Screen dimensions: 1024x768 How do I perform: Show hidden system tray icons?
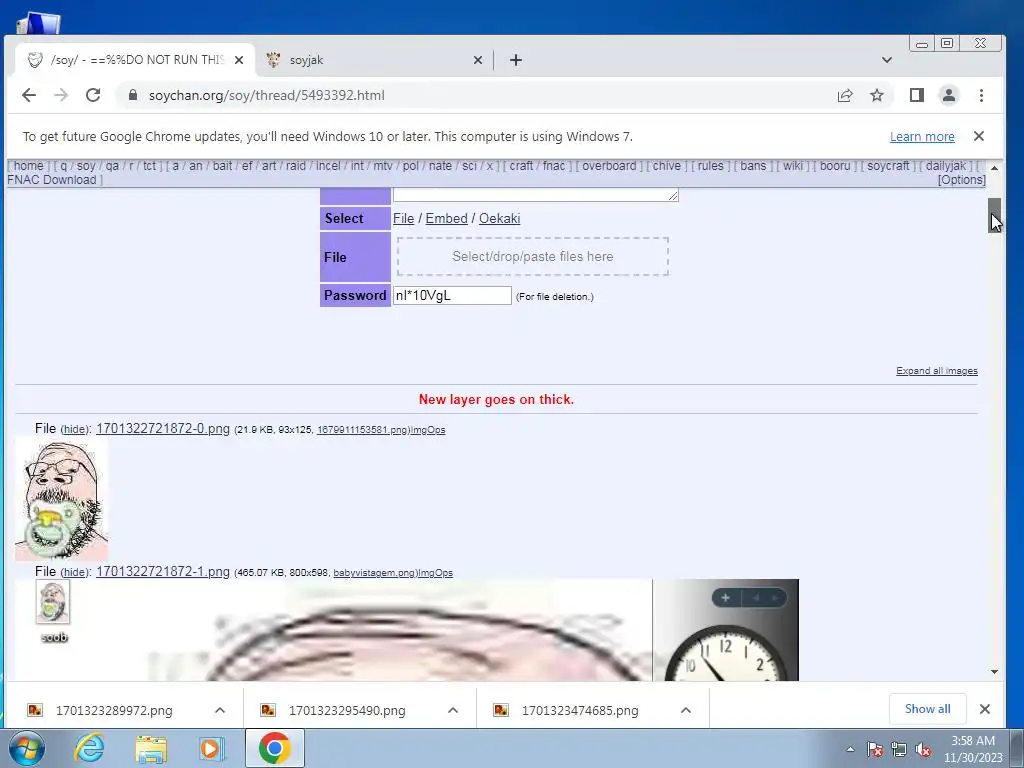point(850,749)
